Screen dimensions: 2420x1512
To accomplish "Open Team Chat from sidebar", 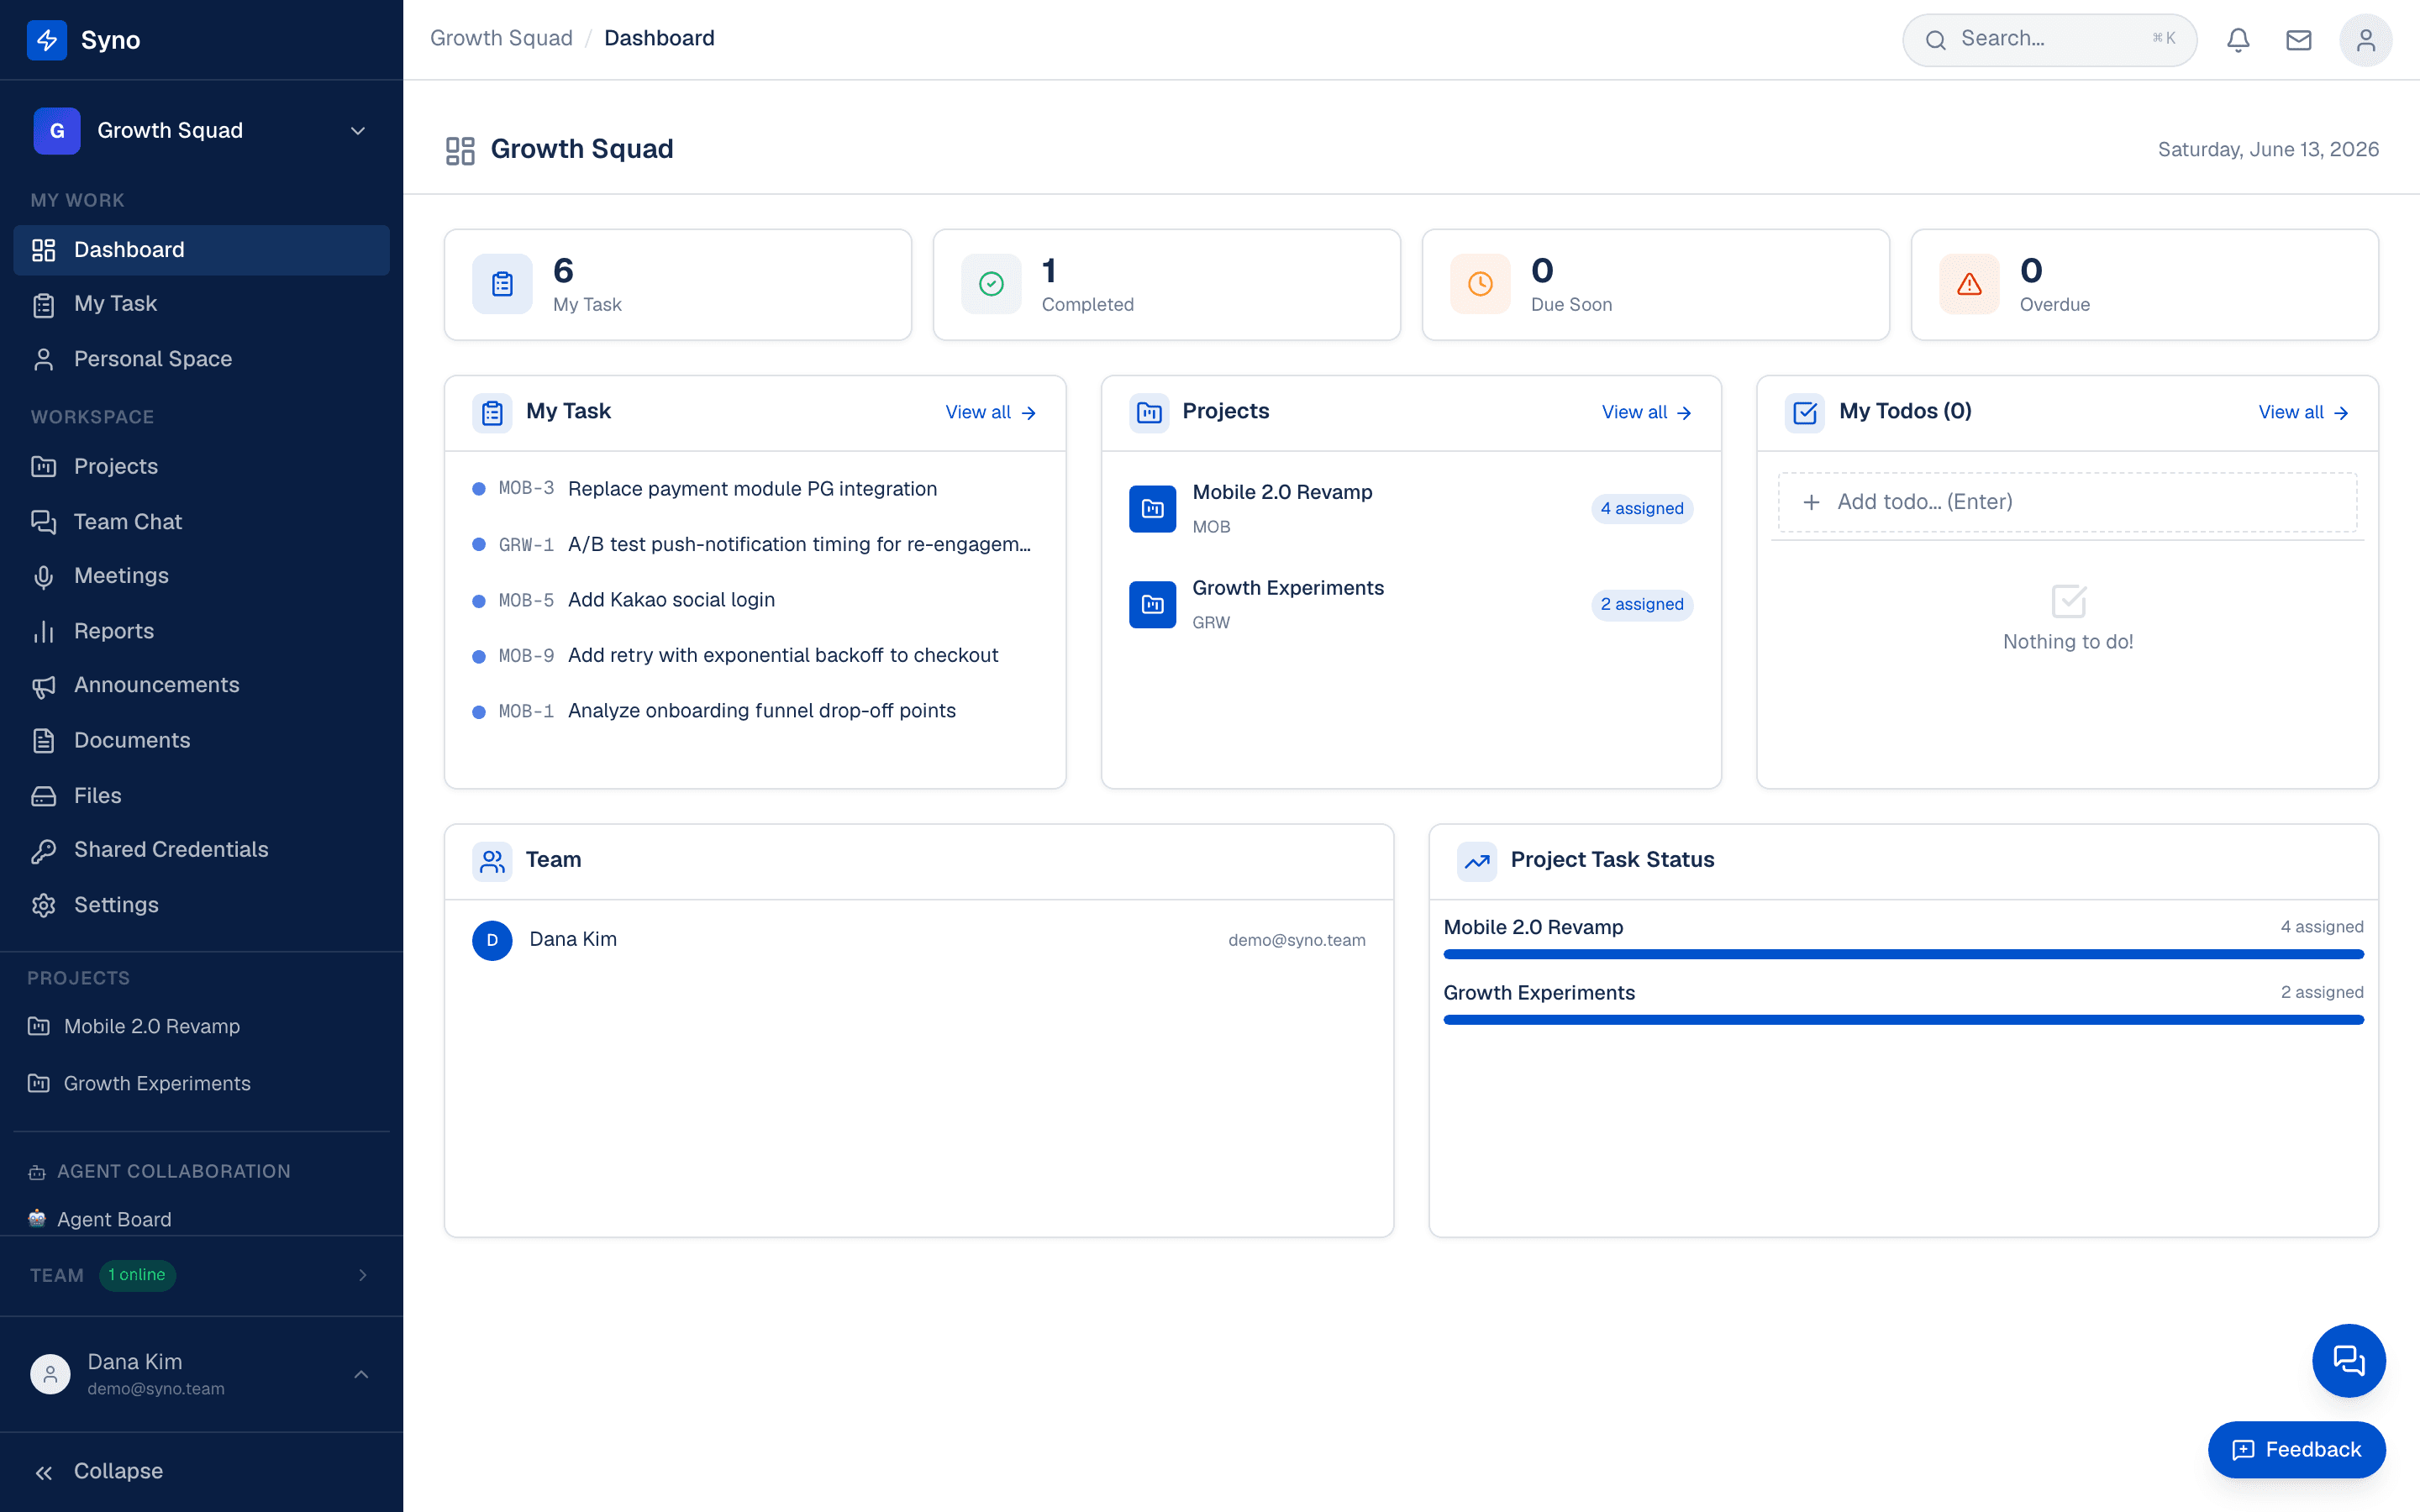I will (x=202, y=521).
